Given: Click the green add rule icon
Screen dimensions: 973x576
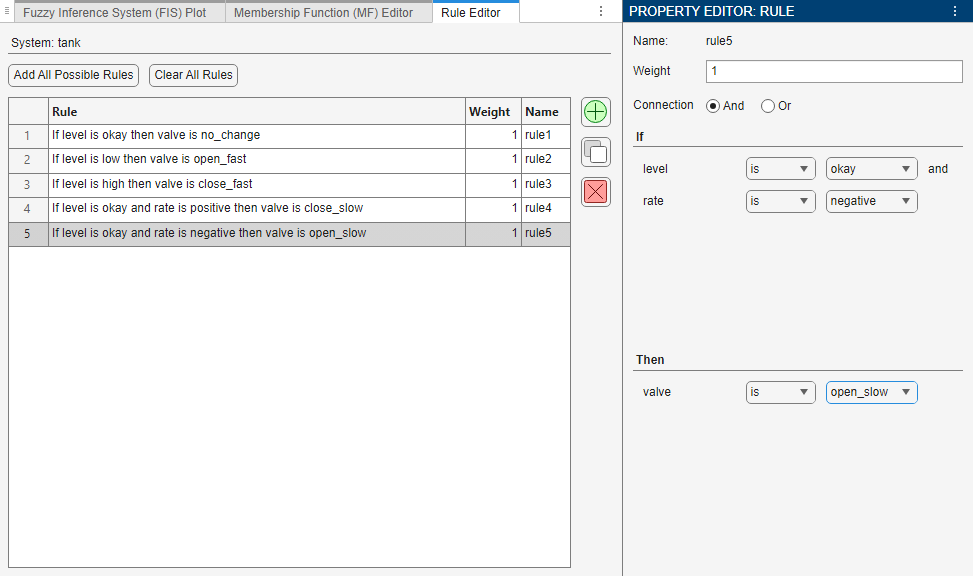Looking at the screenshot, I should point(596,112).
